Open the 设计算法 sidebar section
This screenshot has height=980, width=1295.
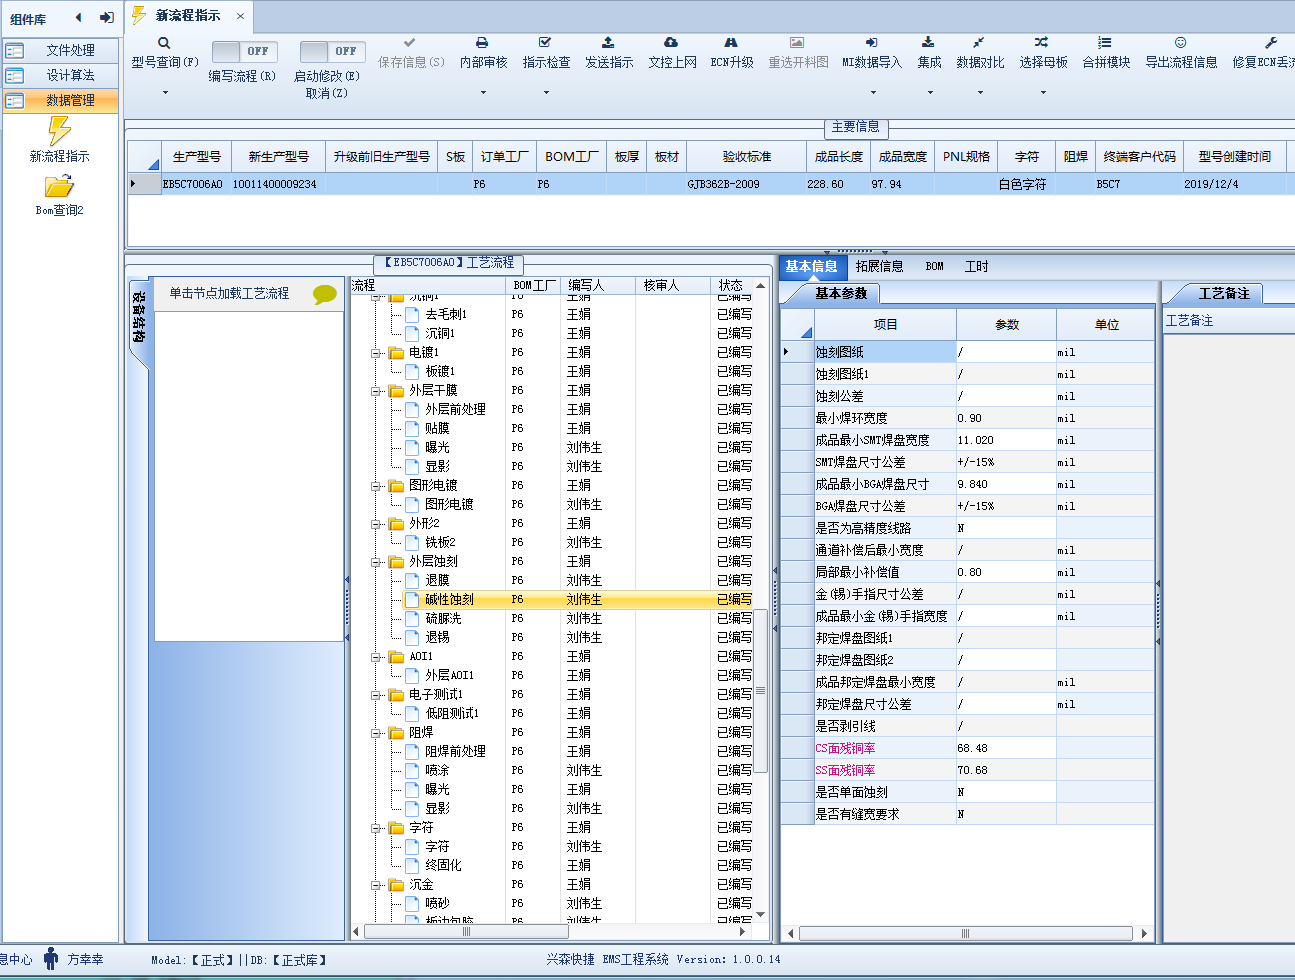pos(60,75)
